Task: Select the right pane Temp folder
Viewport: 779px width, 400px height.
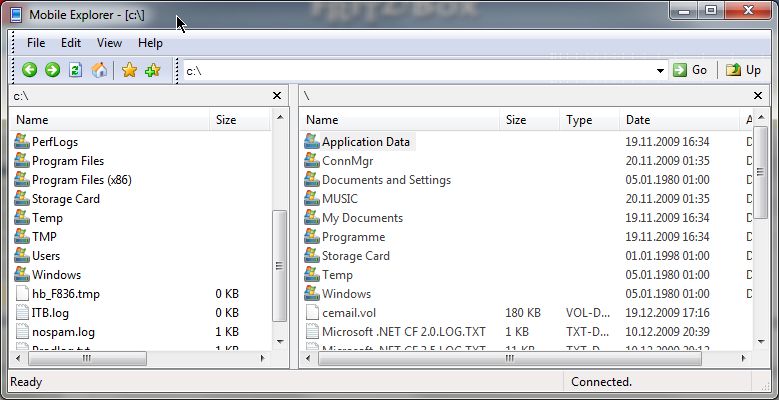Action: [337, 275]
